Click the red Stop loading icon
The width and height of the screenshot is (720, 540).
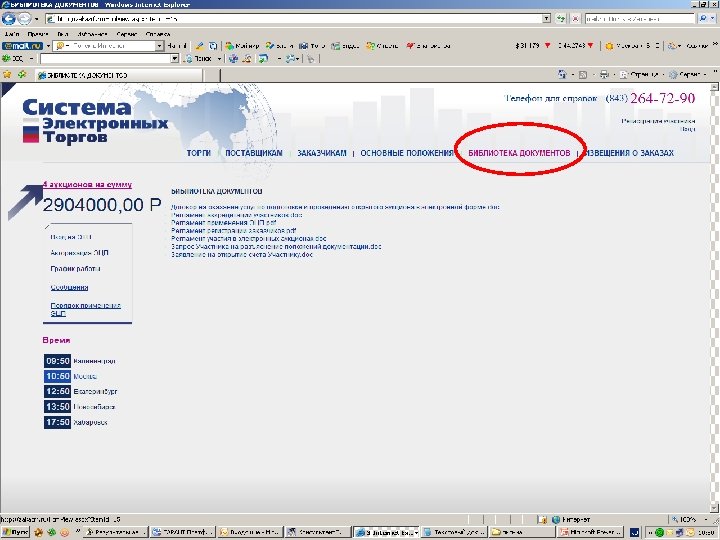pyautogui.click(x=575, y=19)
